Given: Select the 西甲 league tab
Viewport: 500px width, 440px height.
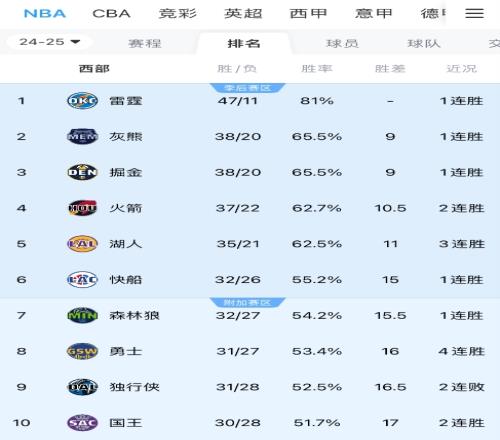Looking at the screenshot, I should pyautogui.click(x=308, y=14).
